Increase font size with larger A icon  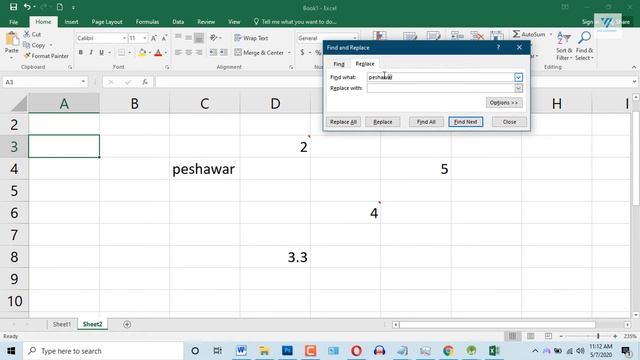pyautogui.click(x=154, y=38)
